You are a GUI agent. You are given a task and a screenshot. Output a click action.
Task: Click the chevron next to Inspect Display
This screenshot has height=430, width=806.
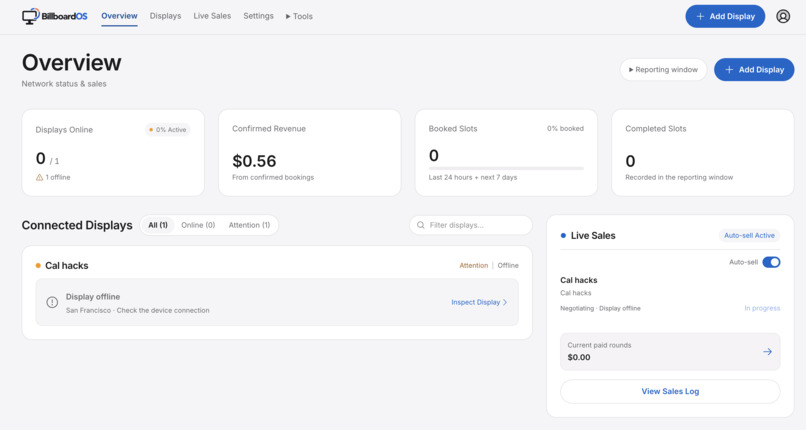point(505,302)
